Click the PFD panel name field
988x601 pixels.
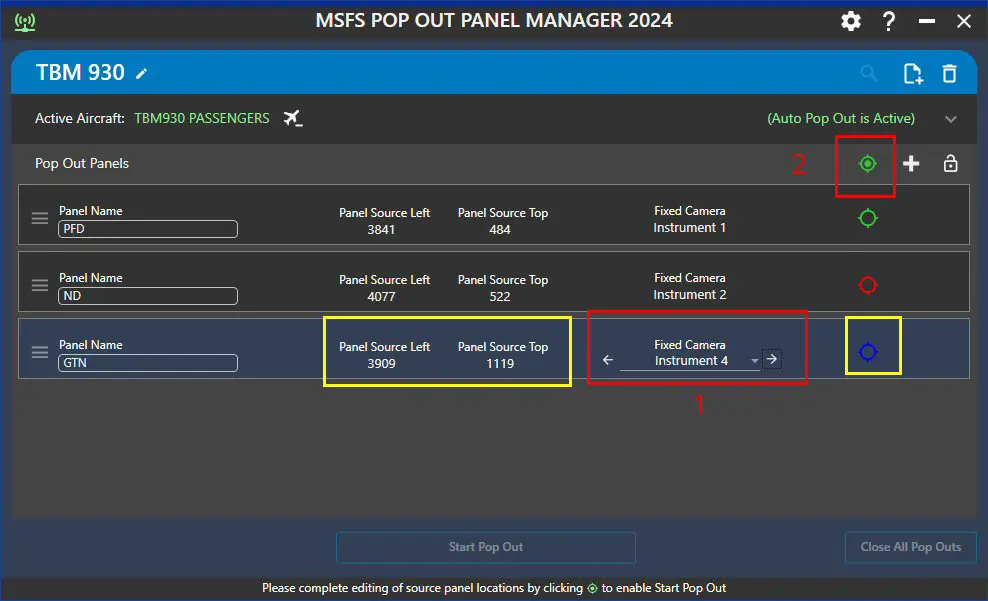pyautogui.click(x=148, y=229)
